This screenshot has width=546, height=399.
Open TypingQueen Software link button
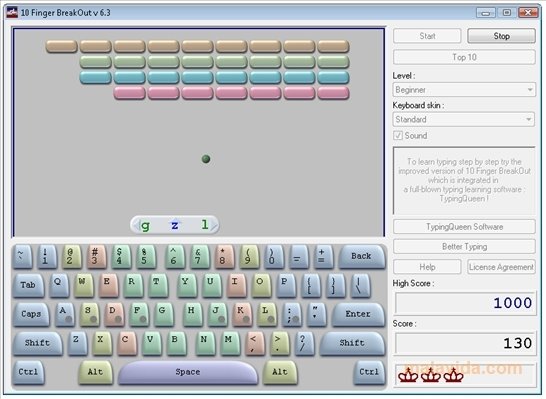point(464,227)
